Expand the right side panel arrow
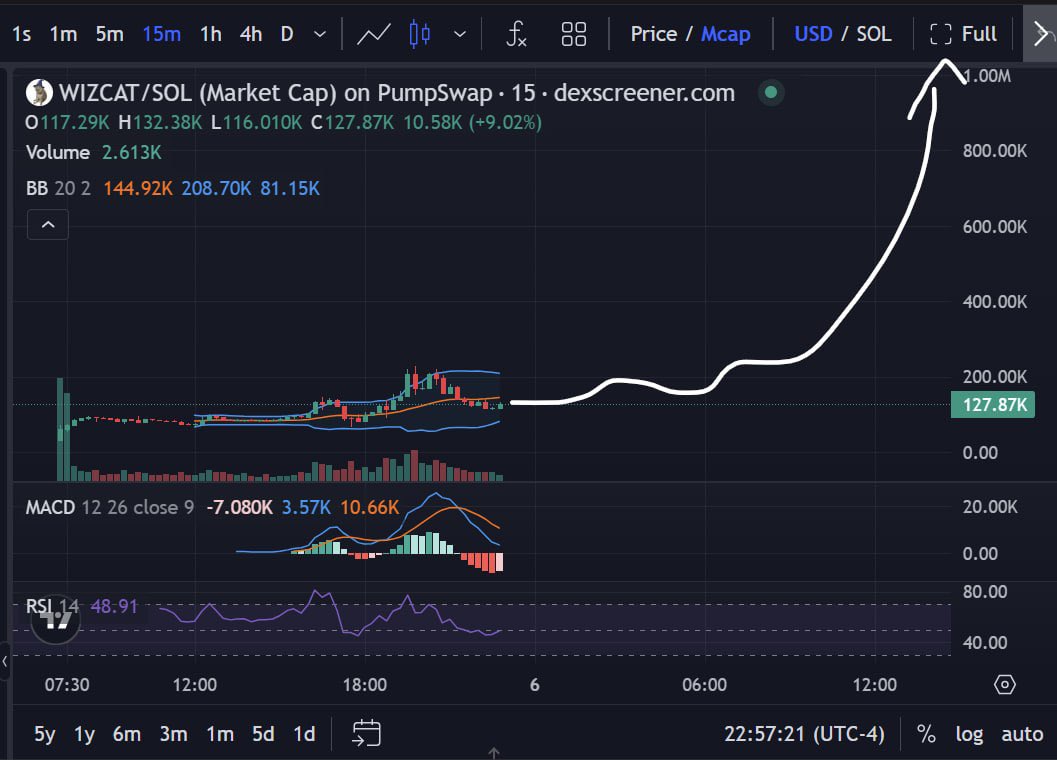The image size is (1057, 760). click(x=1040, y=34)
